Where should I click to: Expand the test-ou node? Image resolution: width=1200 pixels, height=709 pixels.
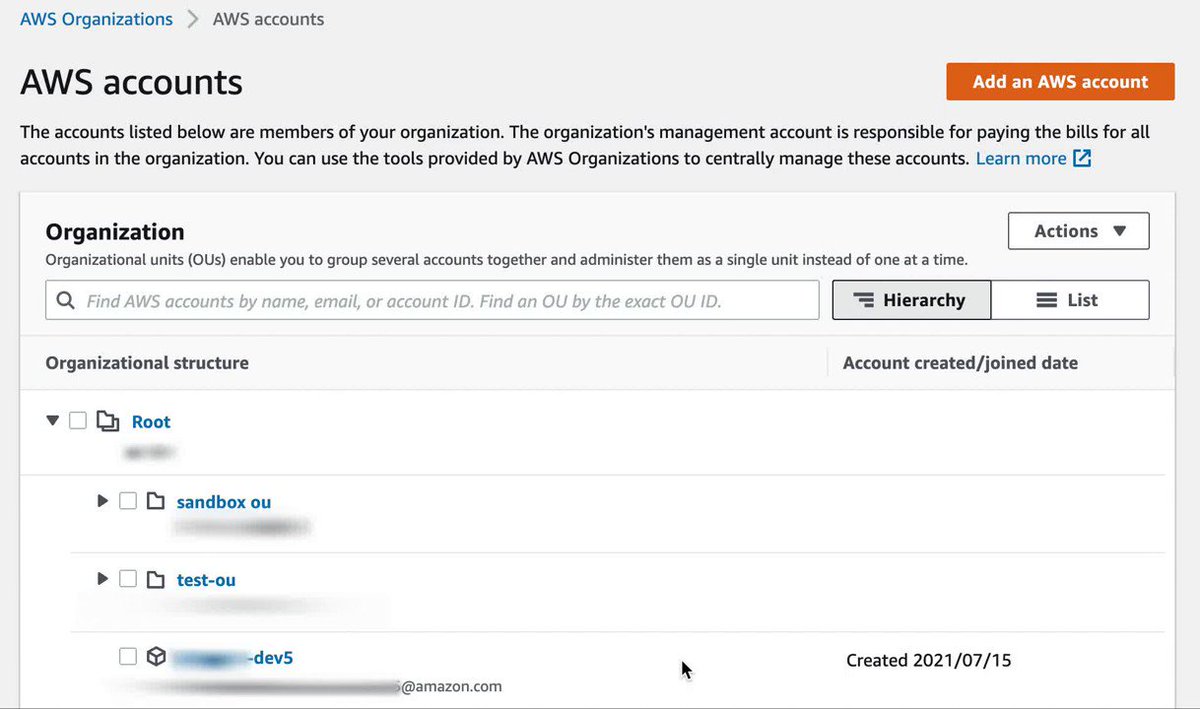(x=102, y=579)
